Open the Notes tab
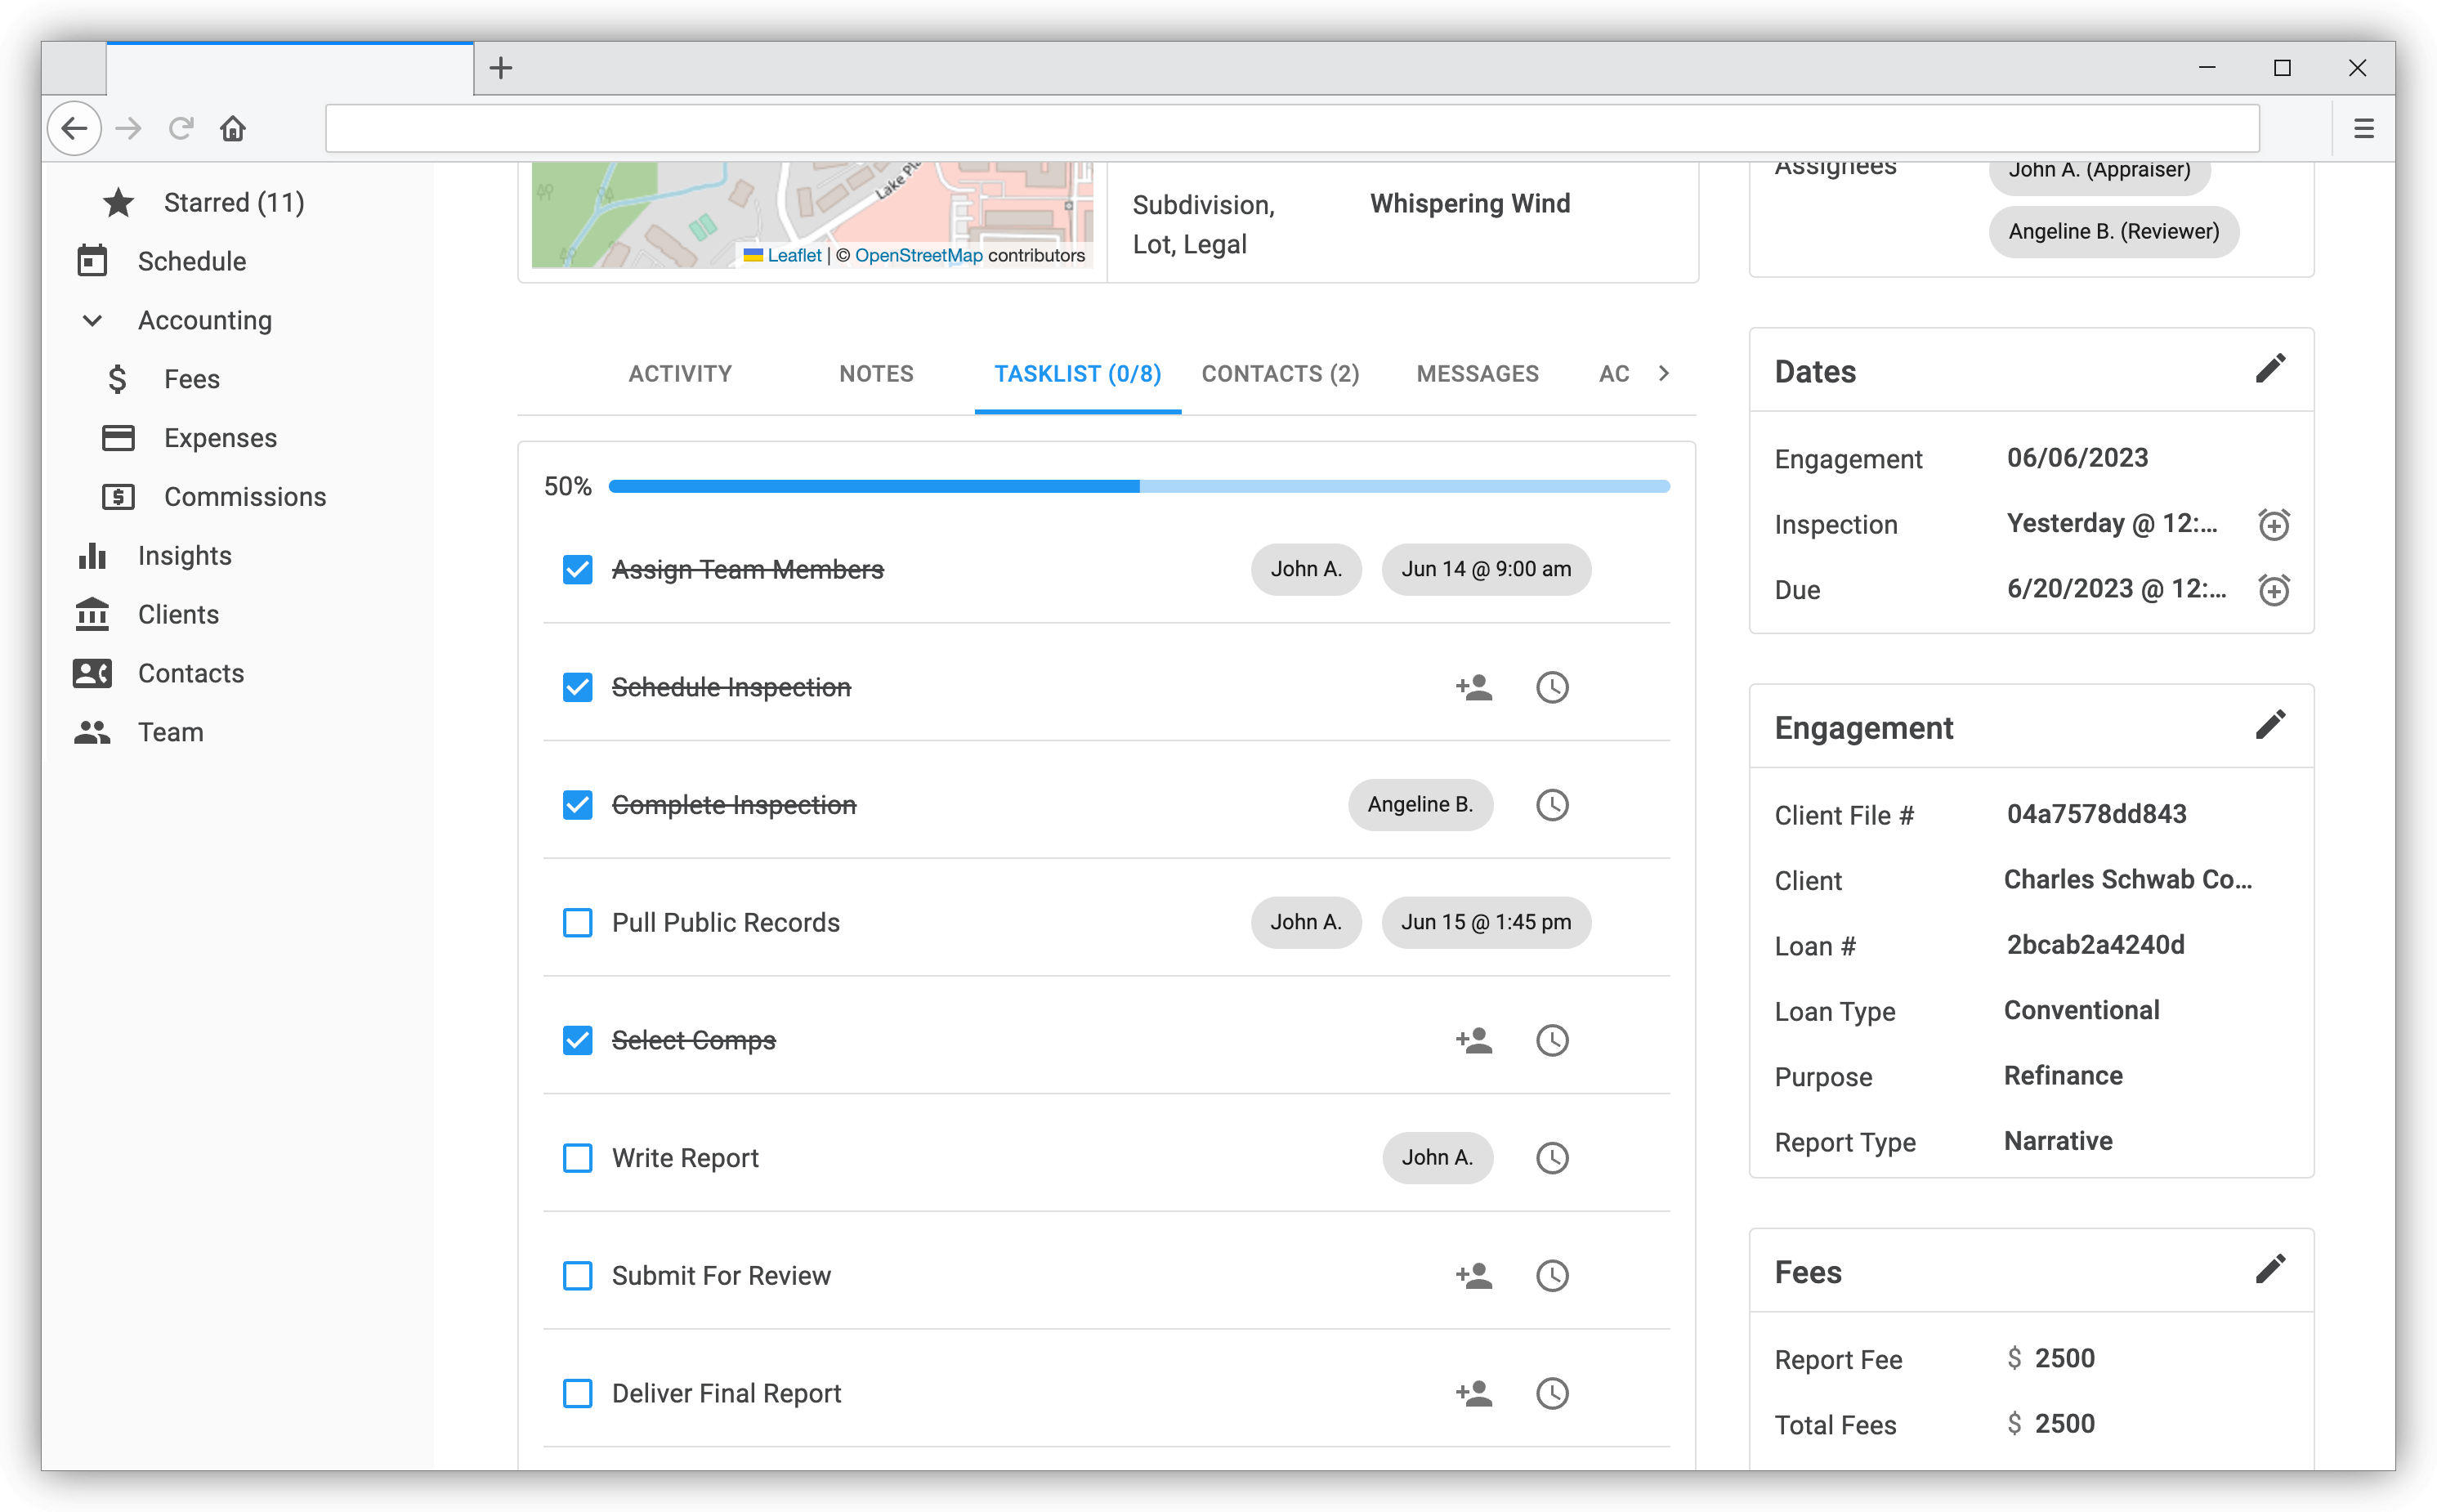 point(876,374)
